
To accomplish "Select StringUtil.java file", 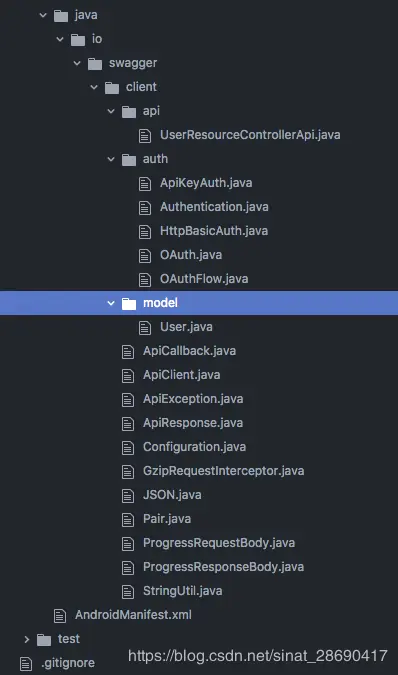I will pyautogui.click(x=183, y=591).
